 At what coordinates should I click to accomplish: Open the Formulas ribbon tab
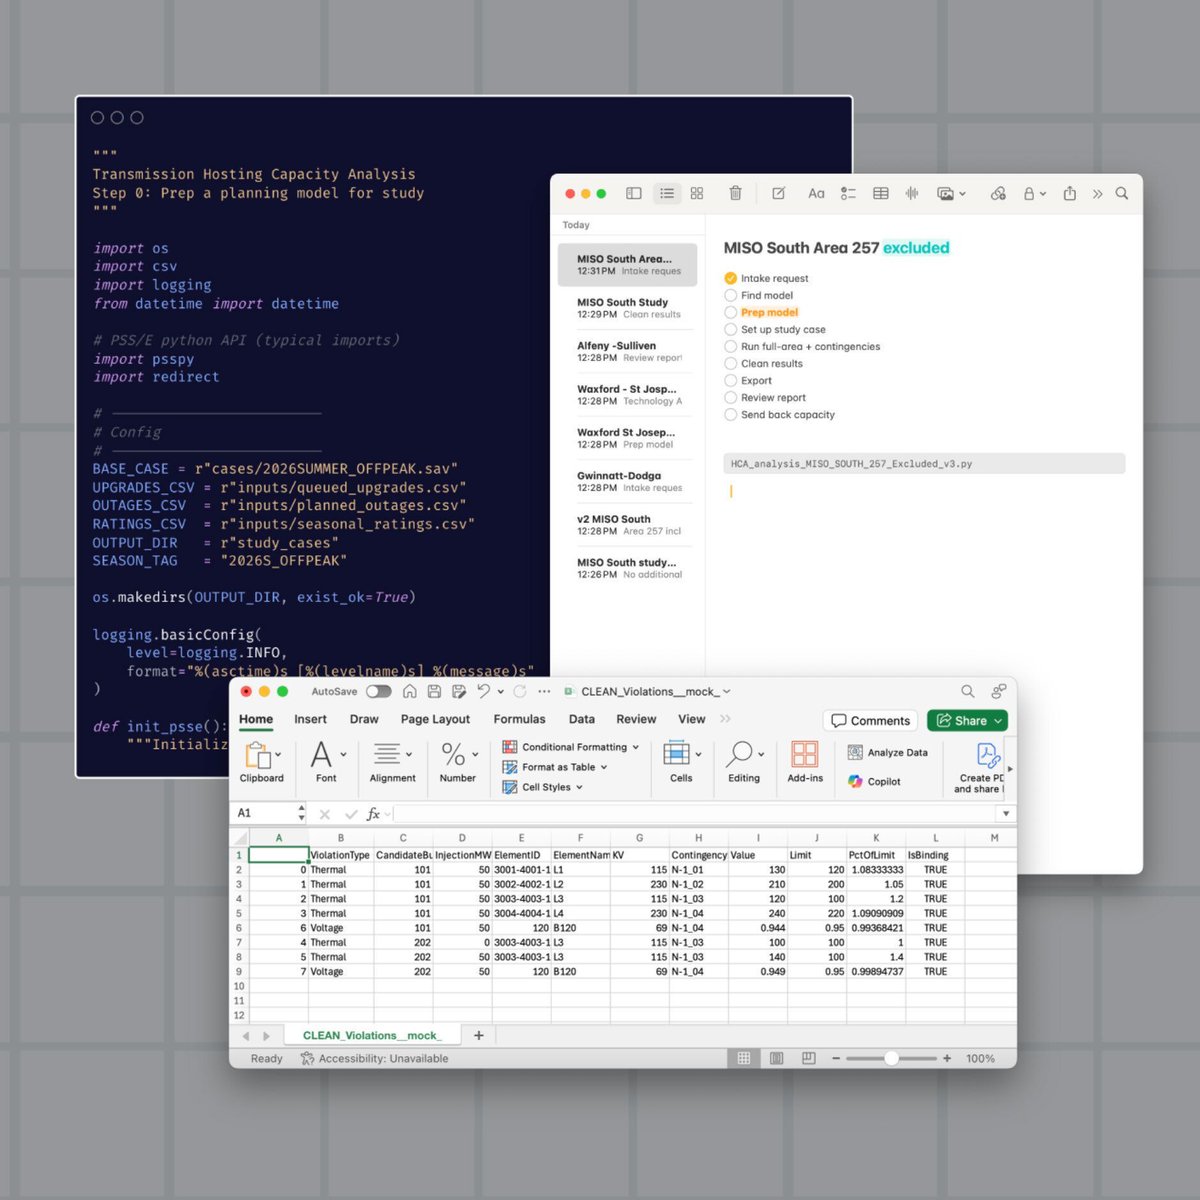(519, 719)
